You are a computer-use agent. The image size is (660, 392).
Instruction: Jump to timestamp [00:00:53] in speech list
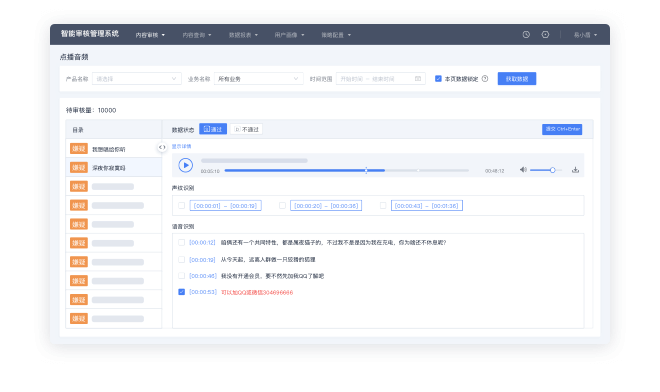click(x=203, y=292)
